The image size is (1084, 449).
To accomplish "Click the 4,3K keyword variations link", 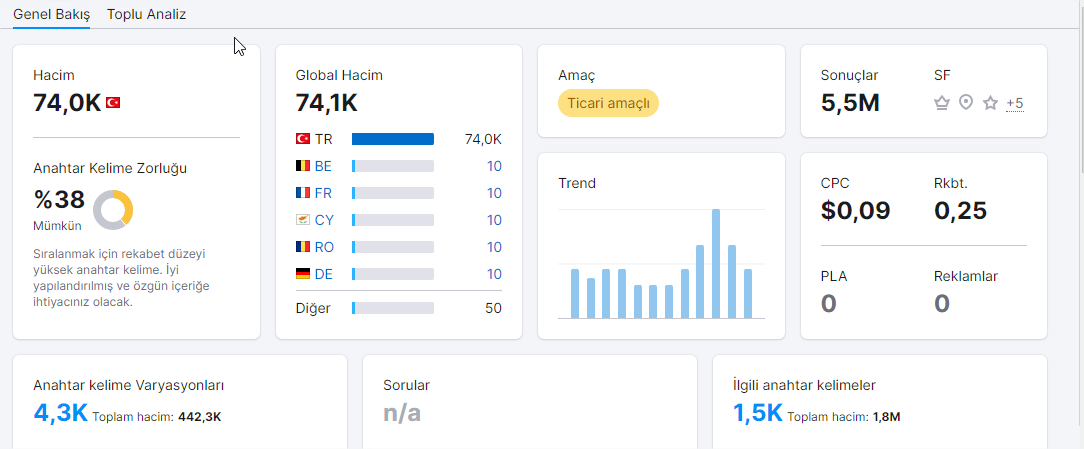I will pos(60,413).
